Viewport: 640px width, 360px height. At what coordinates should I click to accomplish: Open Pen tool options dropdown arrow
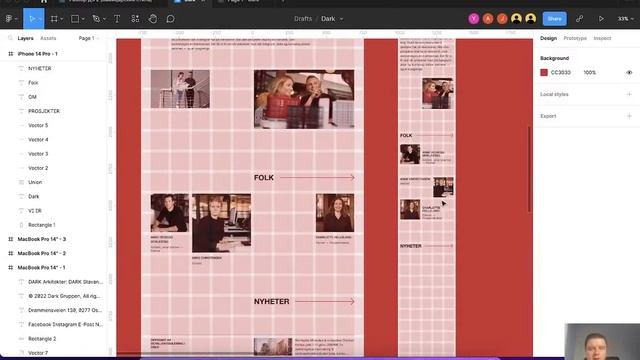pyautogui.click(x=104, y=19)
